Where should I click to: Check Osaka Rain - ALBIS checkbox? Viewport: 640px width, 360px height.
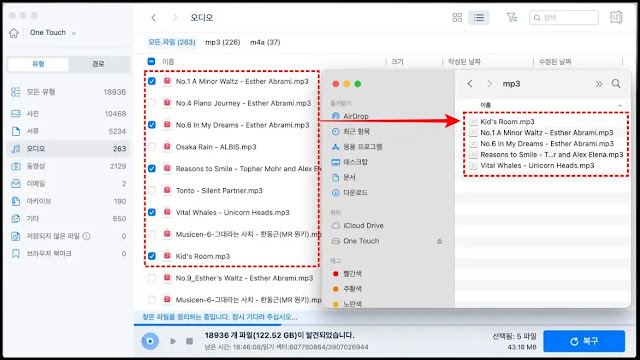click(152, 147)
